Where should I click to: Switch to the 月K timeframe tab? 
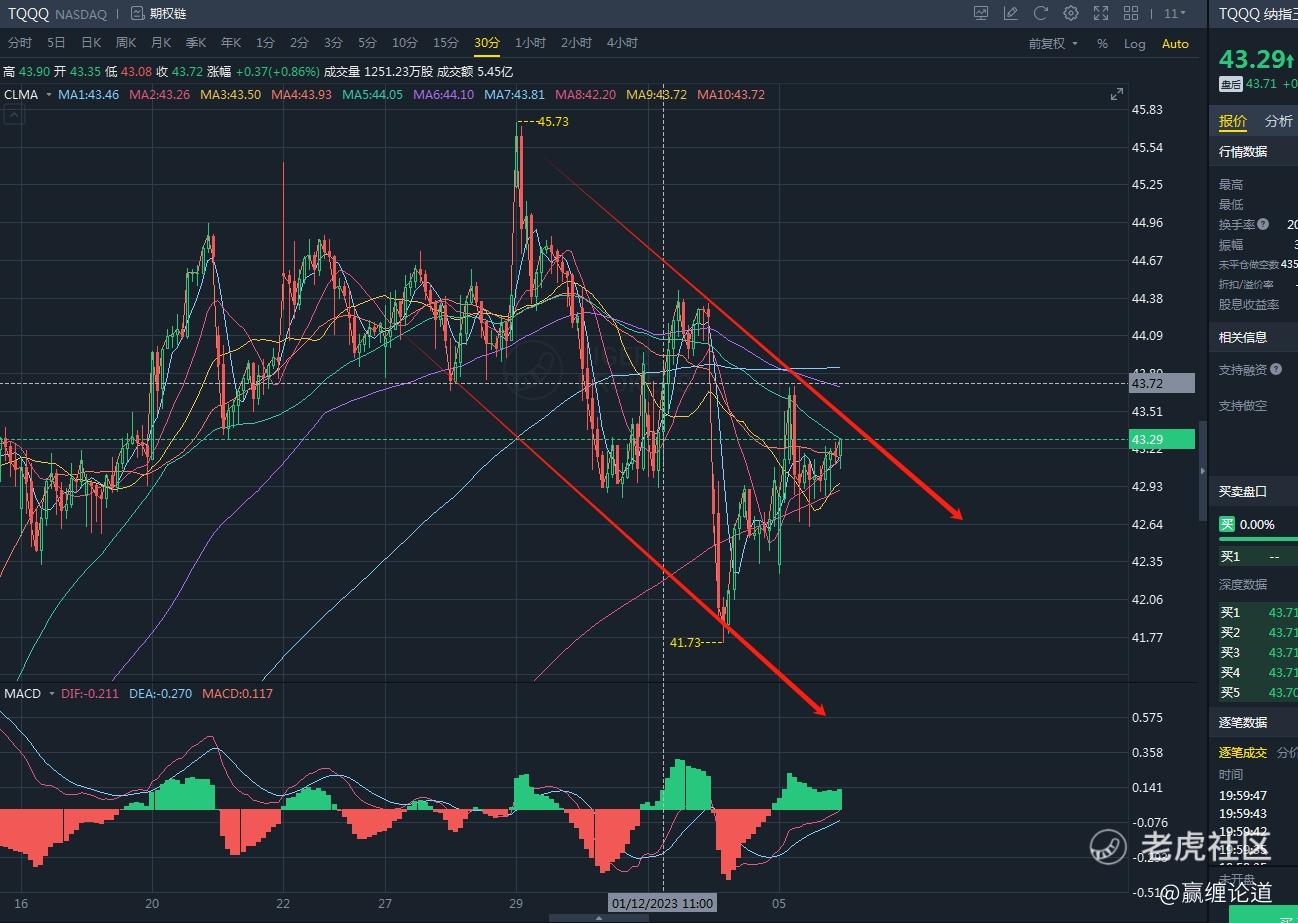point(161,43)
